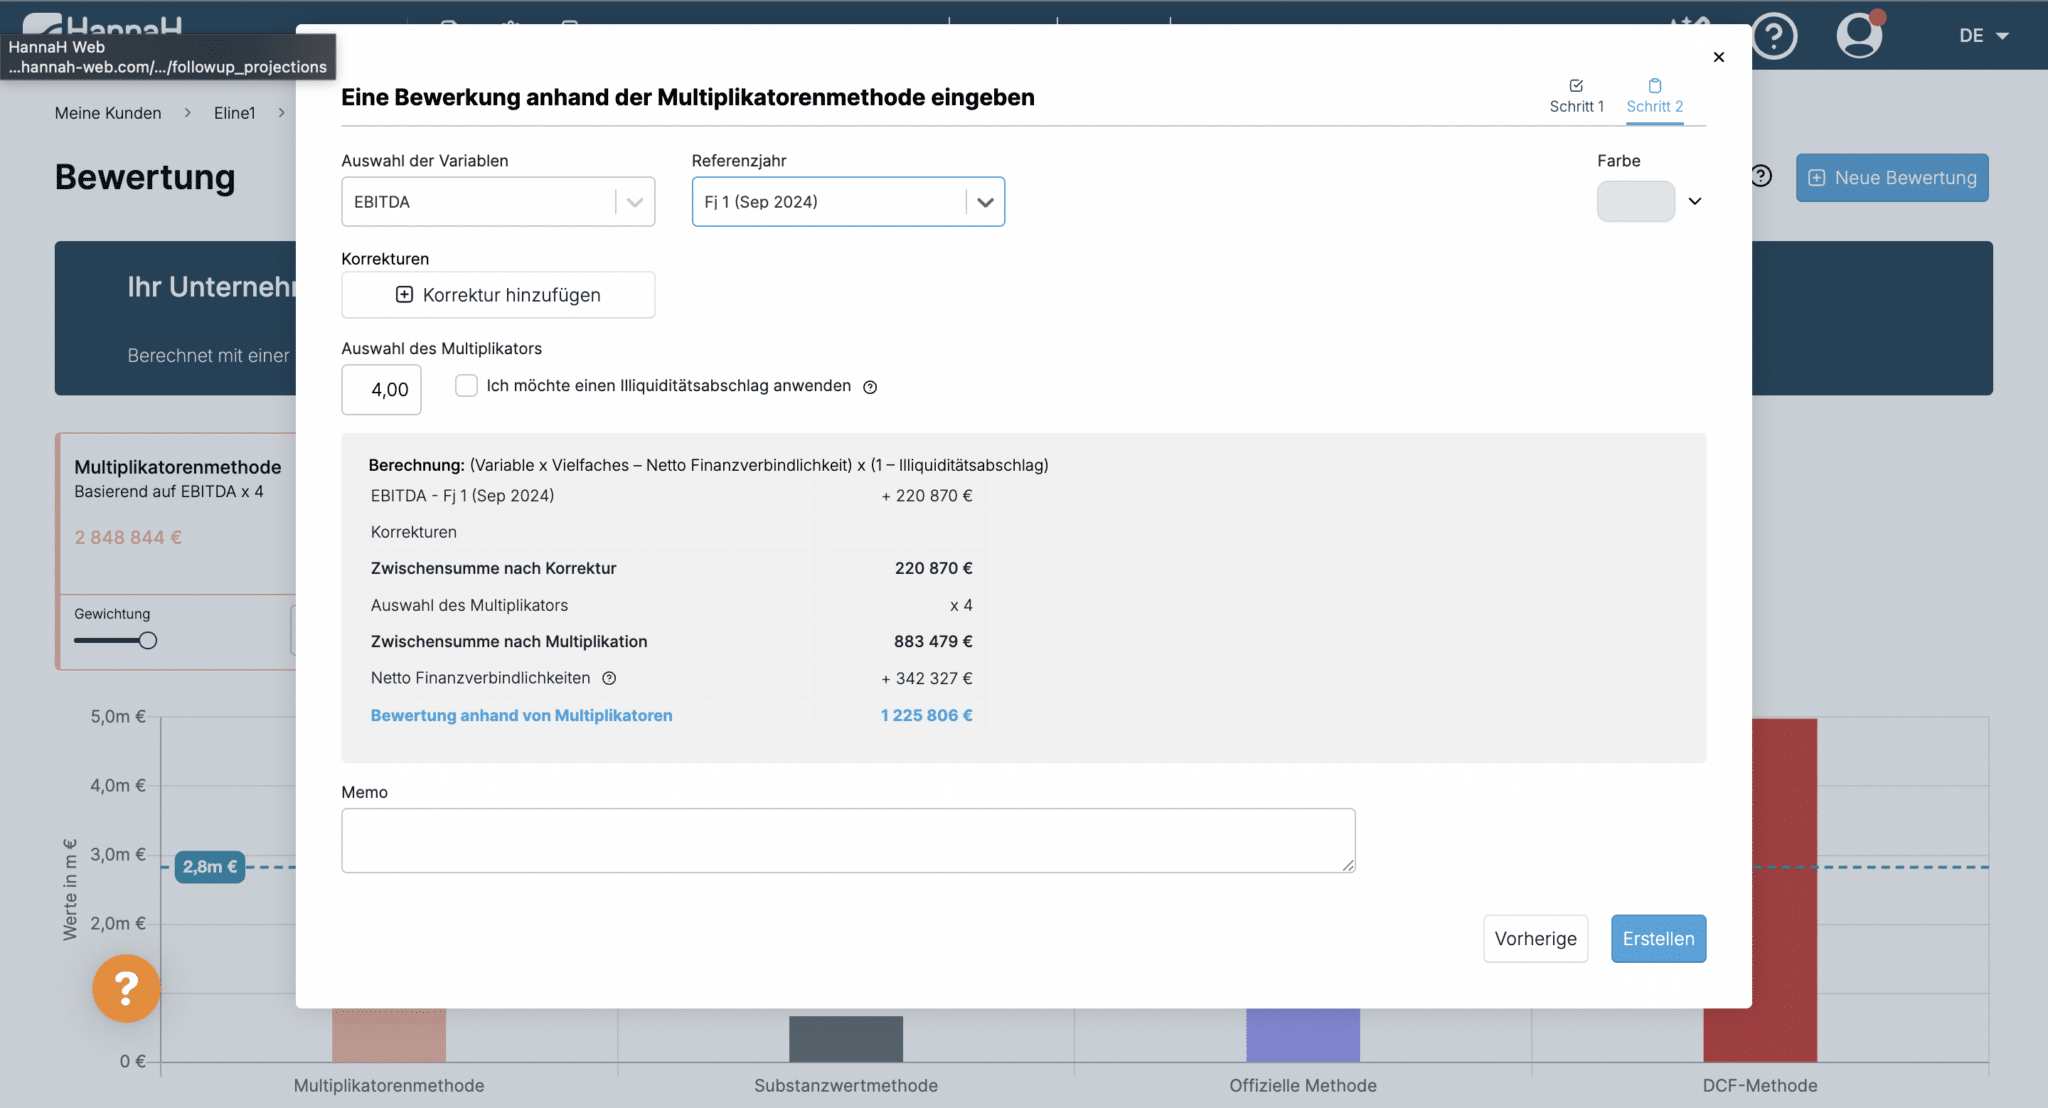This screenshot has height=1108, width=2048.
Task: Enable the Illiquiditätsabschlag checkbox
Action: pyautogui.click(x=466, y=385)
